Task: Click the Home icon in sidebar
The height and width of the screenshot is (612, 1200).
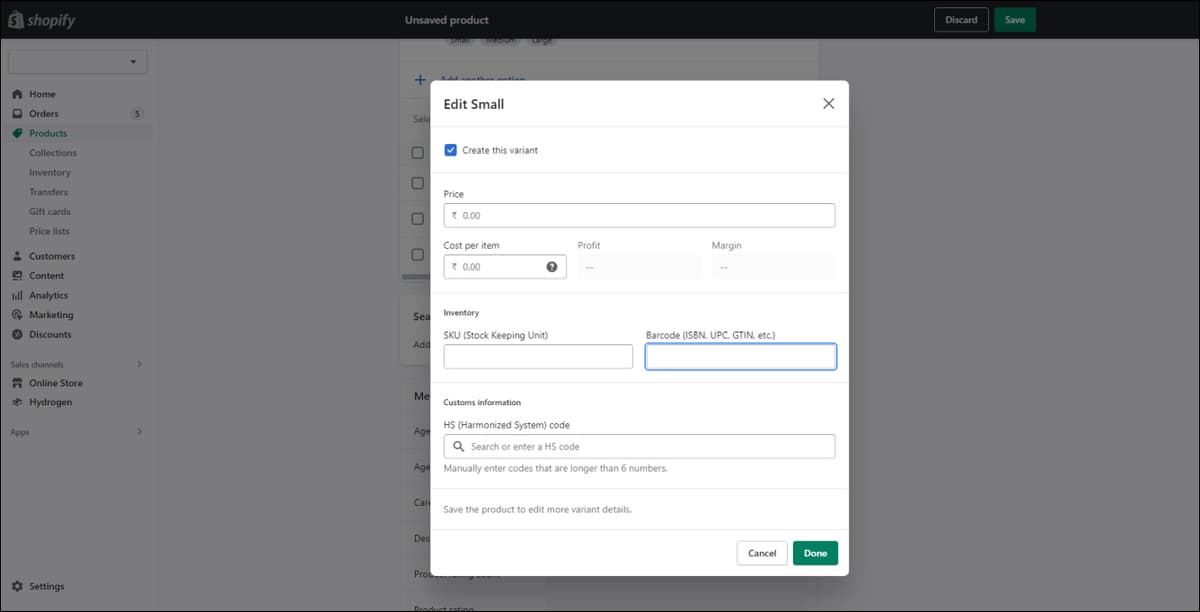Action: 17,94
